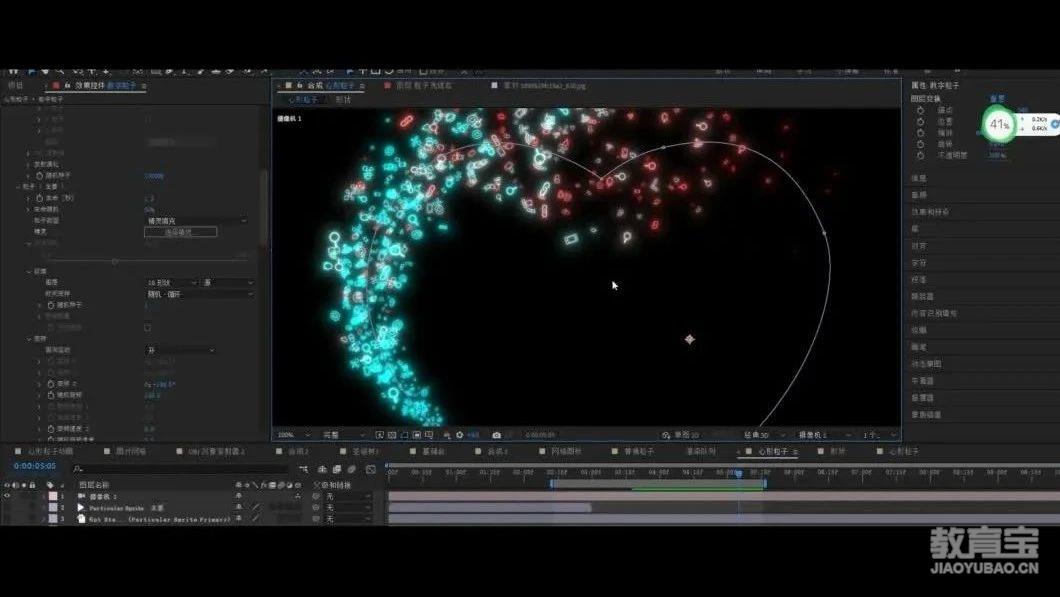Click the floating 41% monitor widget
Viewport: 1060px width, 597px height.
tap(998, 124)
